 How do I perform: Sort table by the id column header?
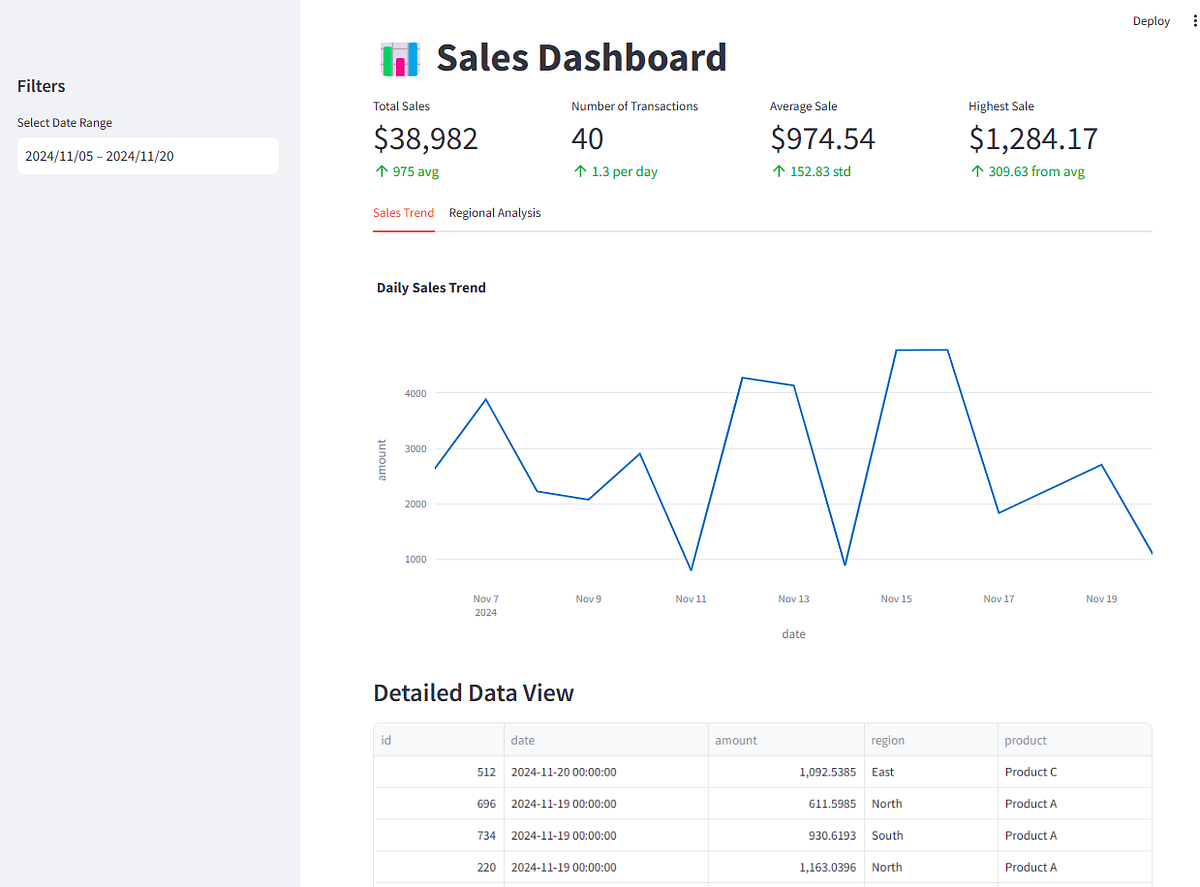438,740
